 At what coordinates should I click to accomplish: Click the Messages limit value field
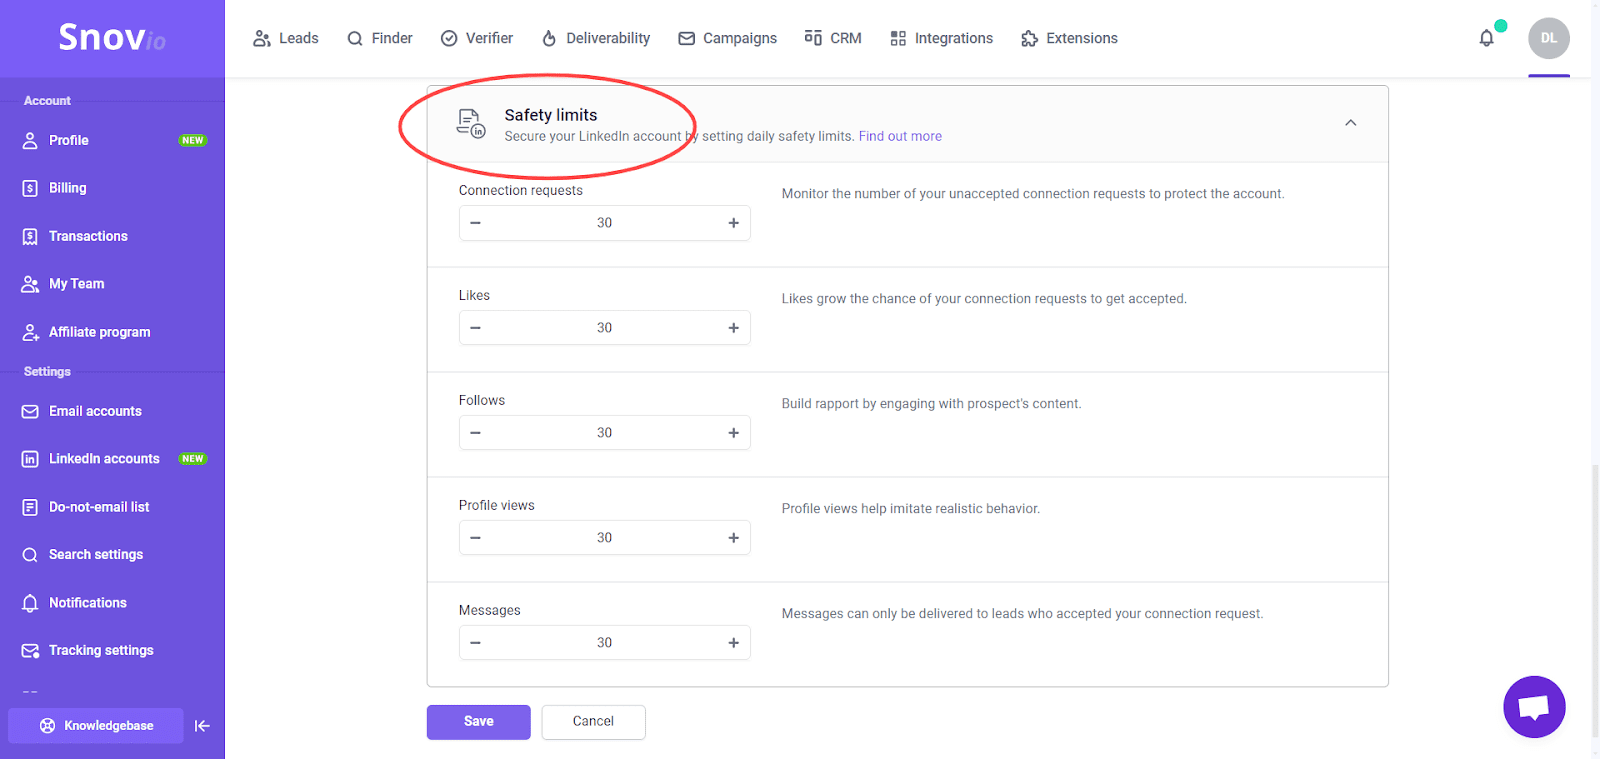pos(604,643)
